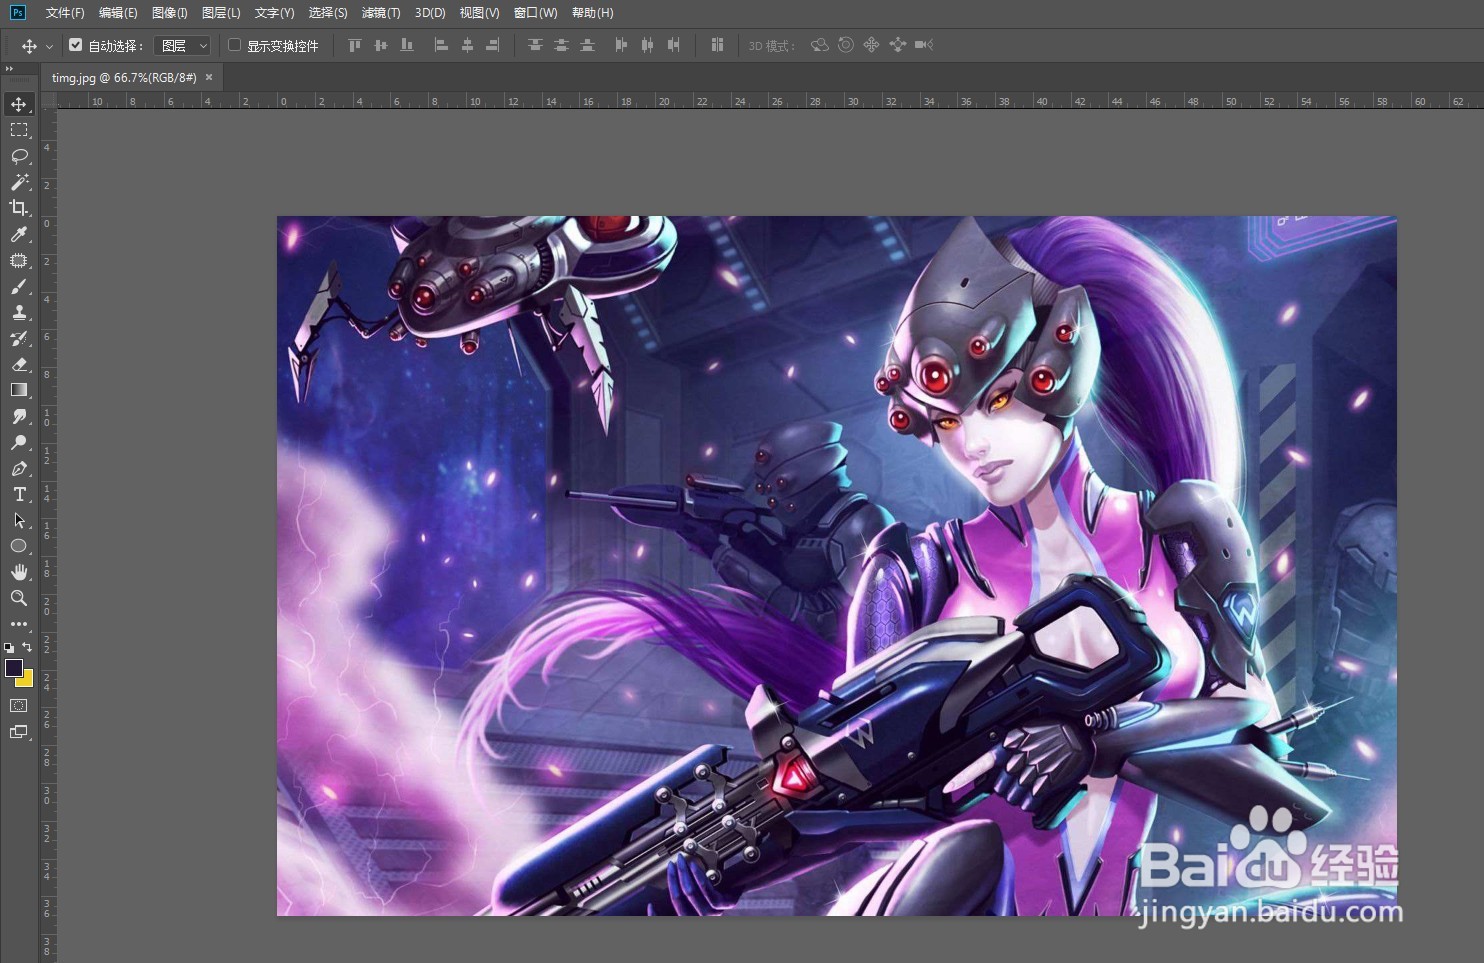Choose 3D rotate object mode icon
This screenshot has height=963, width=1484.
pos(820,45)
